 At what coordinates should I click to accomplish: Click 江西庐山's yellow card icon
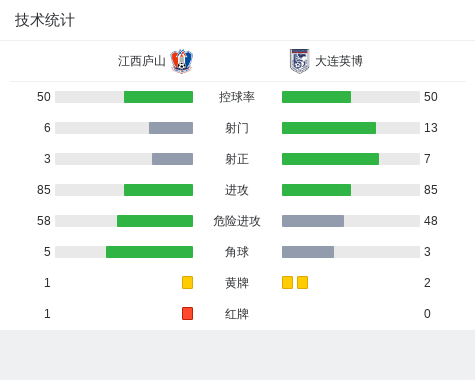click(187, 283)
